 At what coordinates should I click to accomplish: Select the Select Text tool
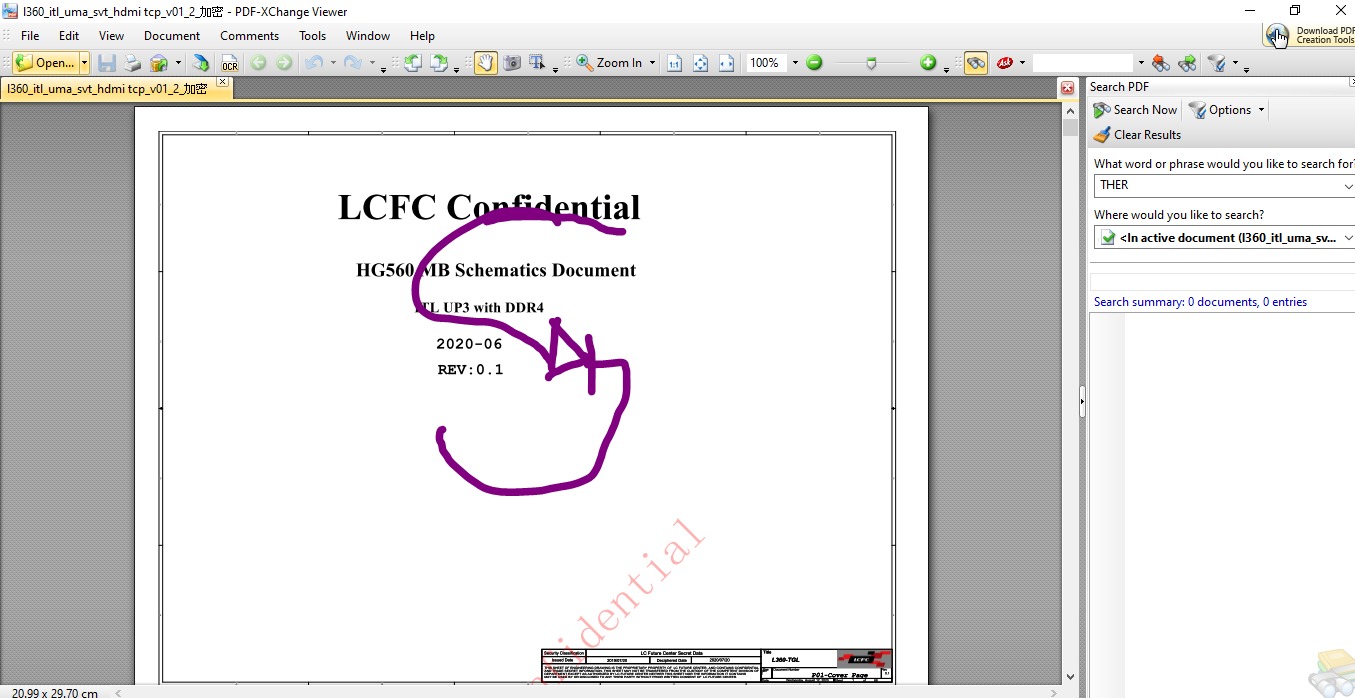538,63
